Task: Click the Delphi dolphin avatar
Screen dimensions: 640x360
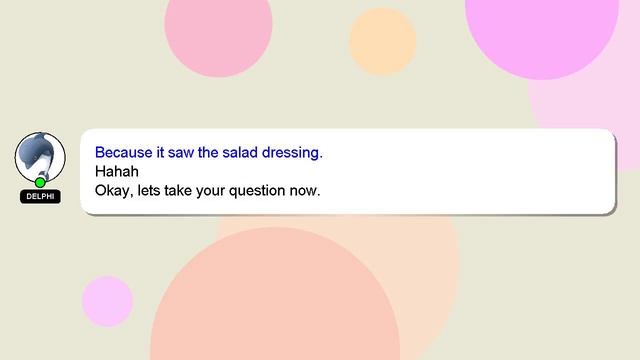Action: (x=40, y=157)
